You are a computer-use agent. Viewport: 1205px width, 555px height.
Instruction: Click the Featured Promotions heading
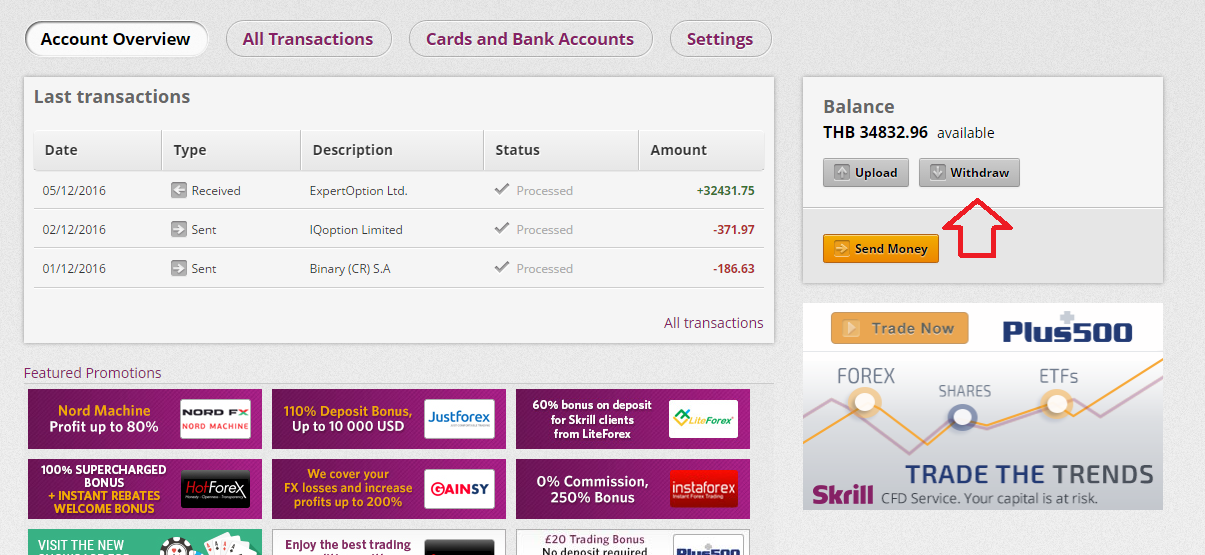pyautogui.click(x=92, y=373)
